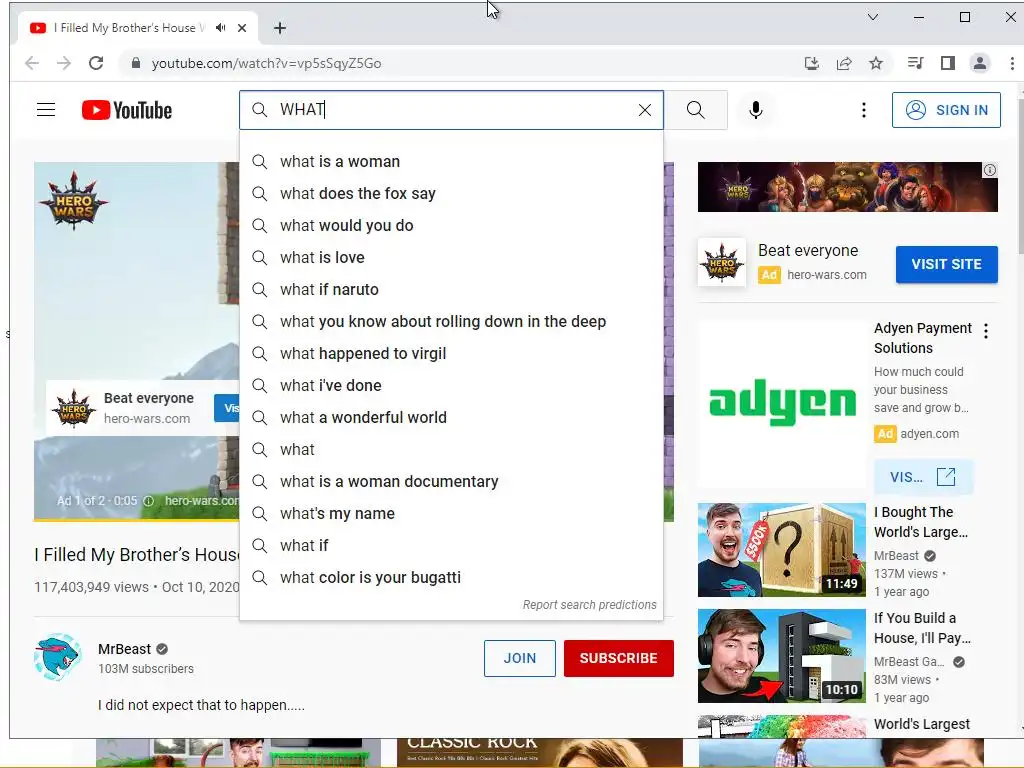
Task: Pick suggestion 'what happened to virgil'
Action: click(x=451, y=353)
